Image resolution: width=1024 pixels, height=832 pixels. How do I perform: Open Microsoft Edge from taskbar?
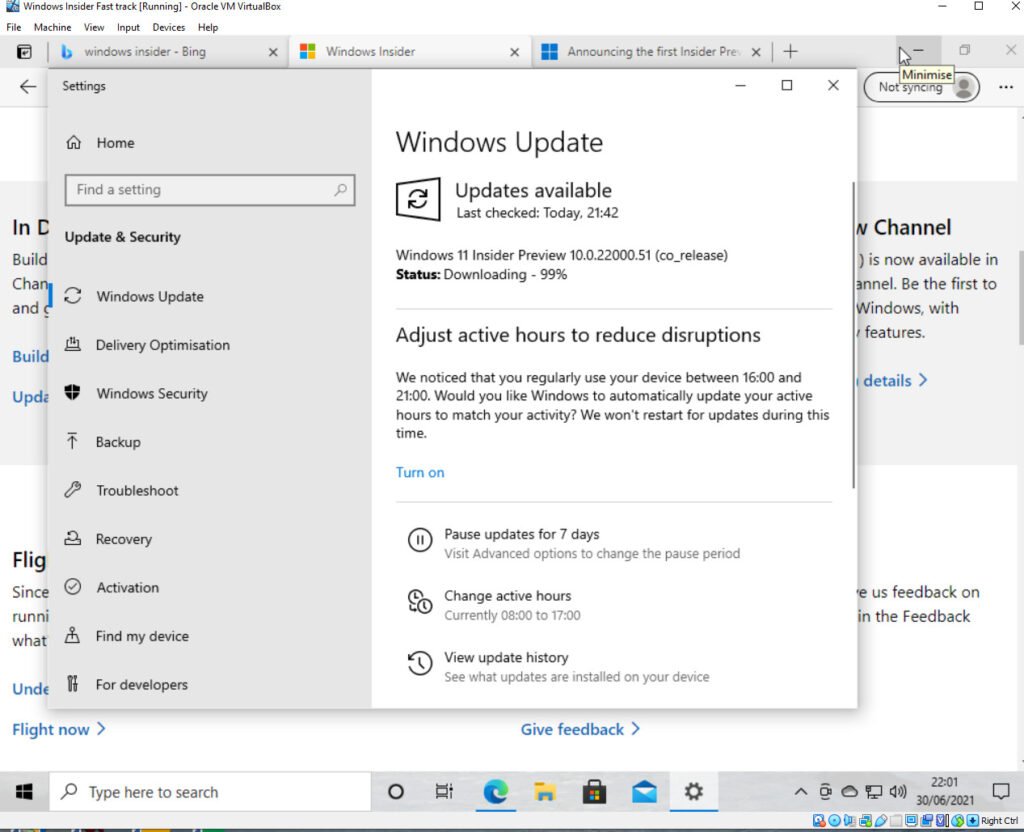coord(496,792)
